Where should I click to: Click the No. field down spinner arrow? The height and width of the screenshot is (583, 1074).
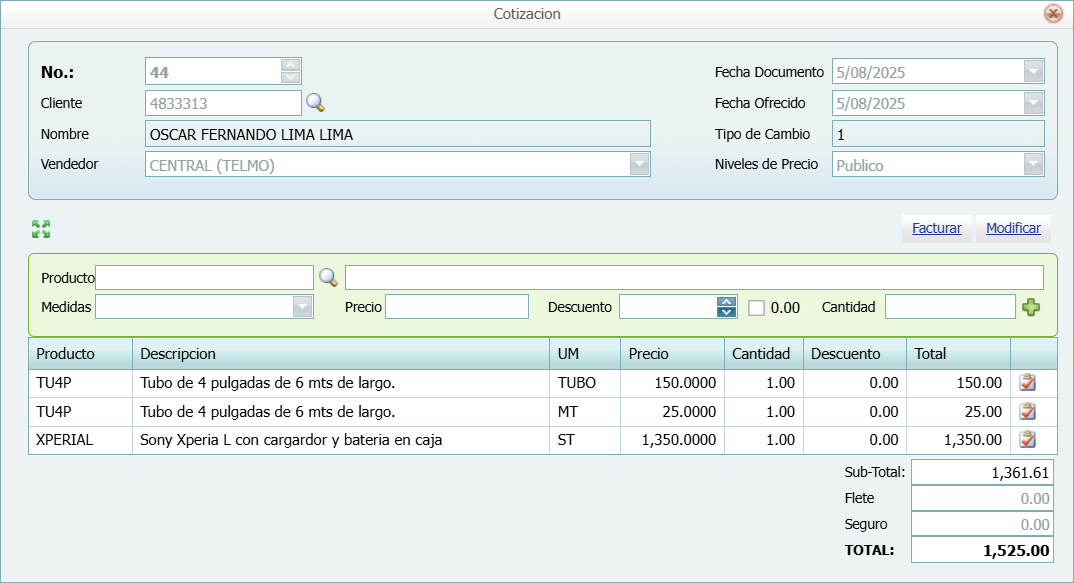(x=290, y=76)
